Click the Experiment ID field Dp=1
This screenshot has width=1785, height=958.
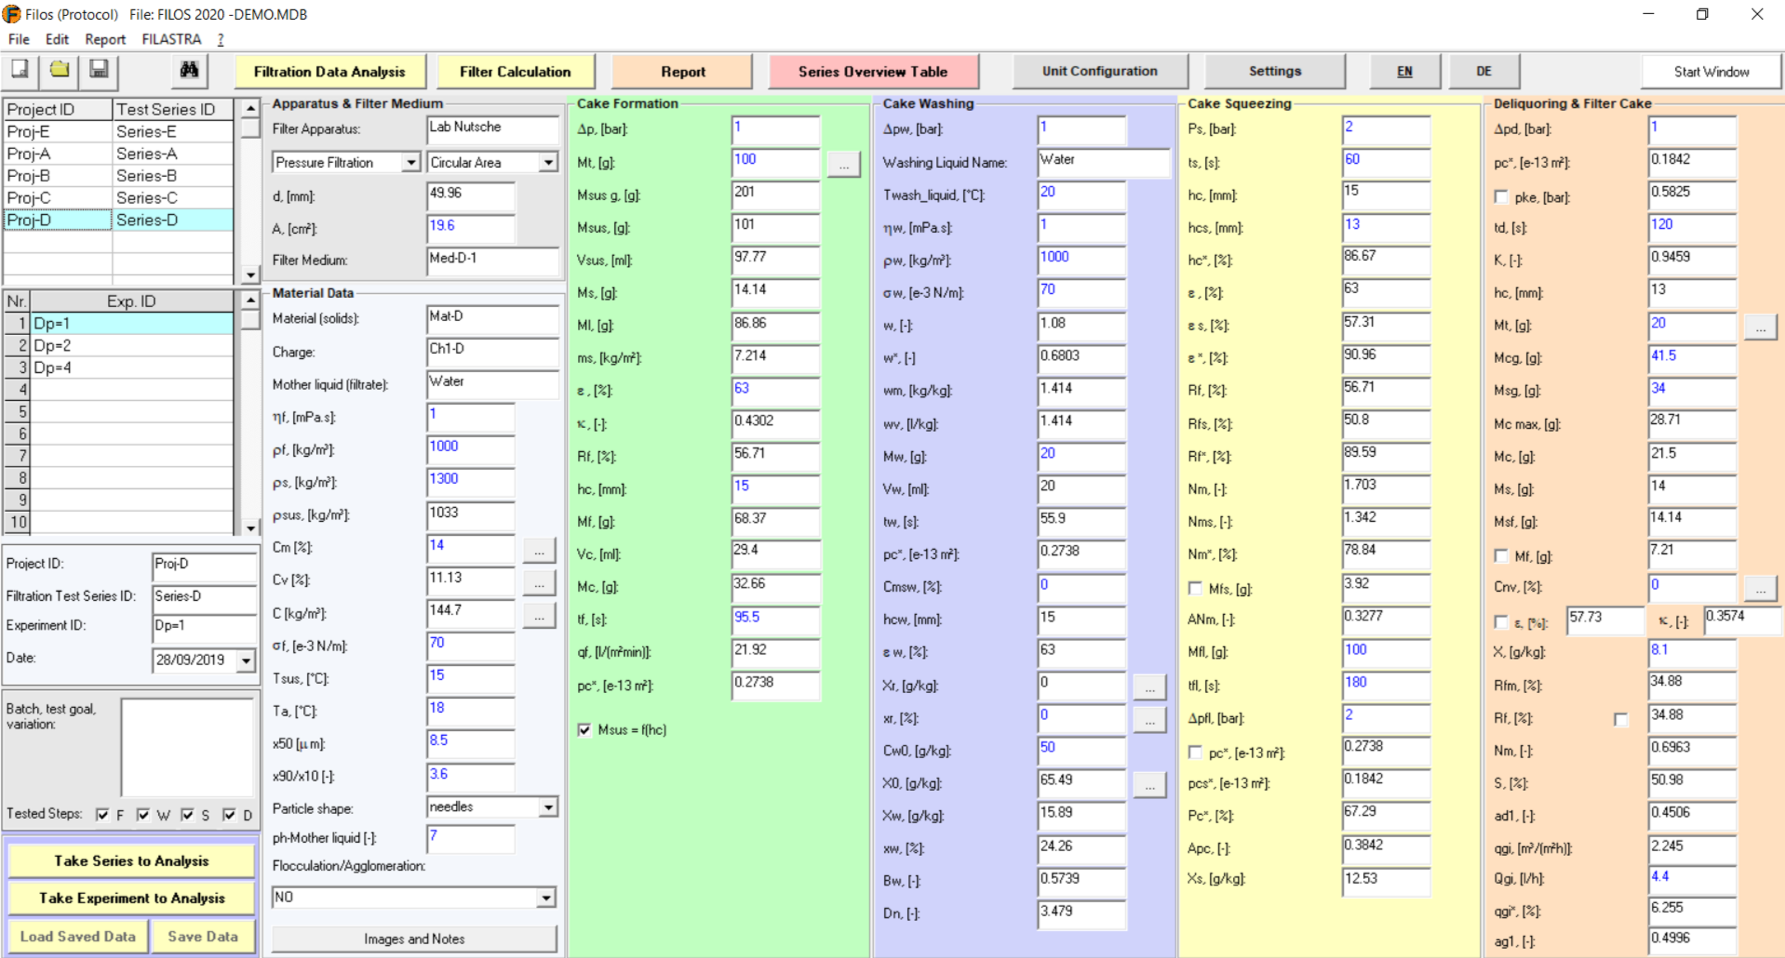coord(203,627)
